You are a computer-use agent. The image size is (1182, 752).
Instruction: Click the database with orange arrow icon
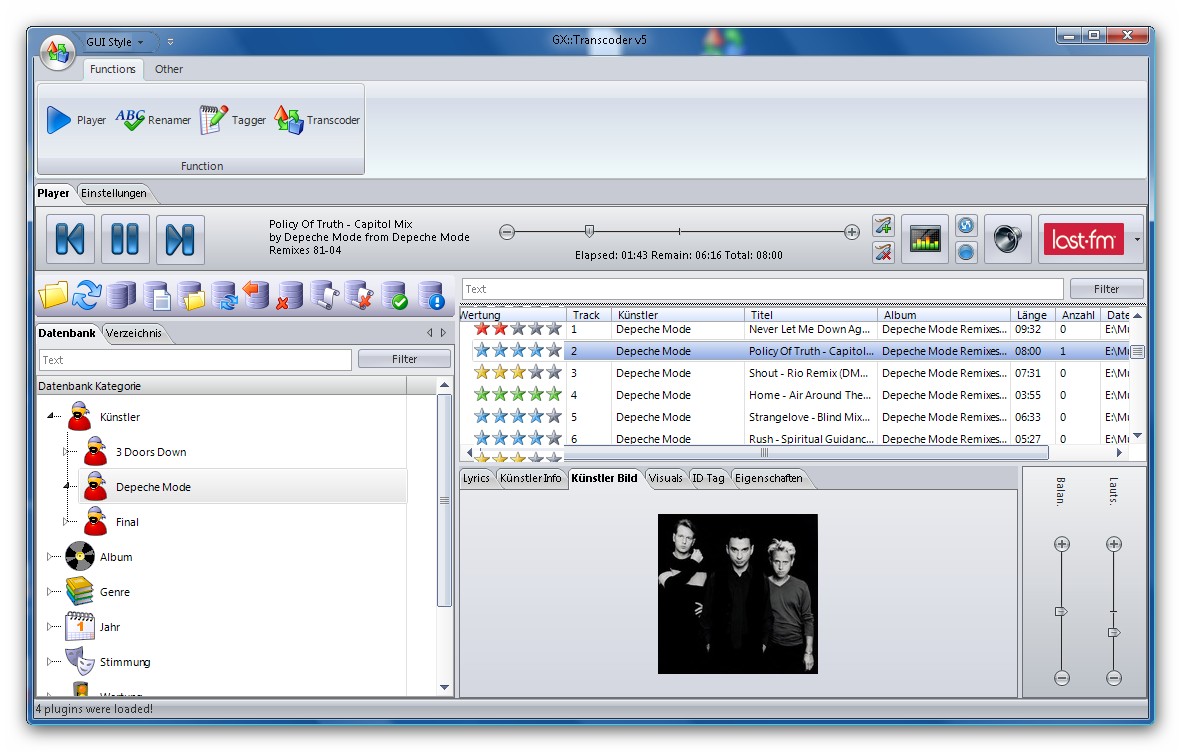point(256,295)
